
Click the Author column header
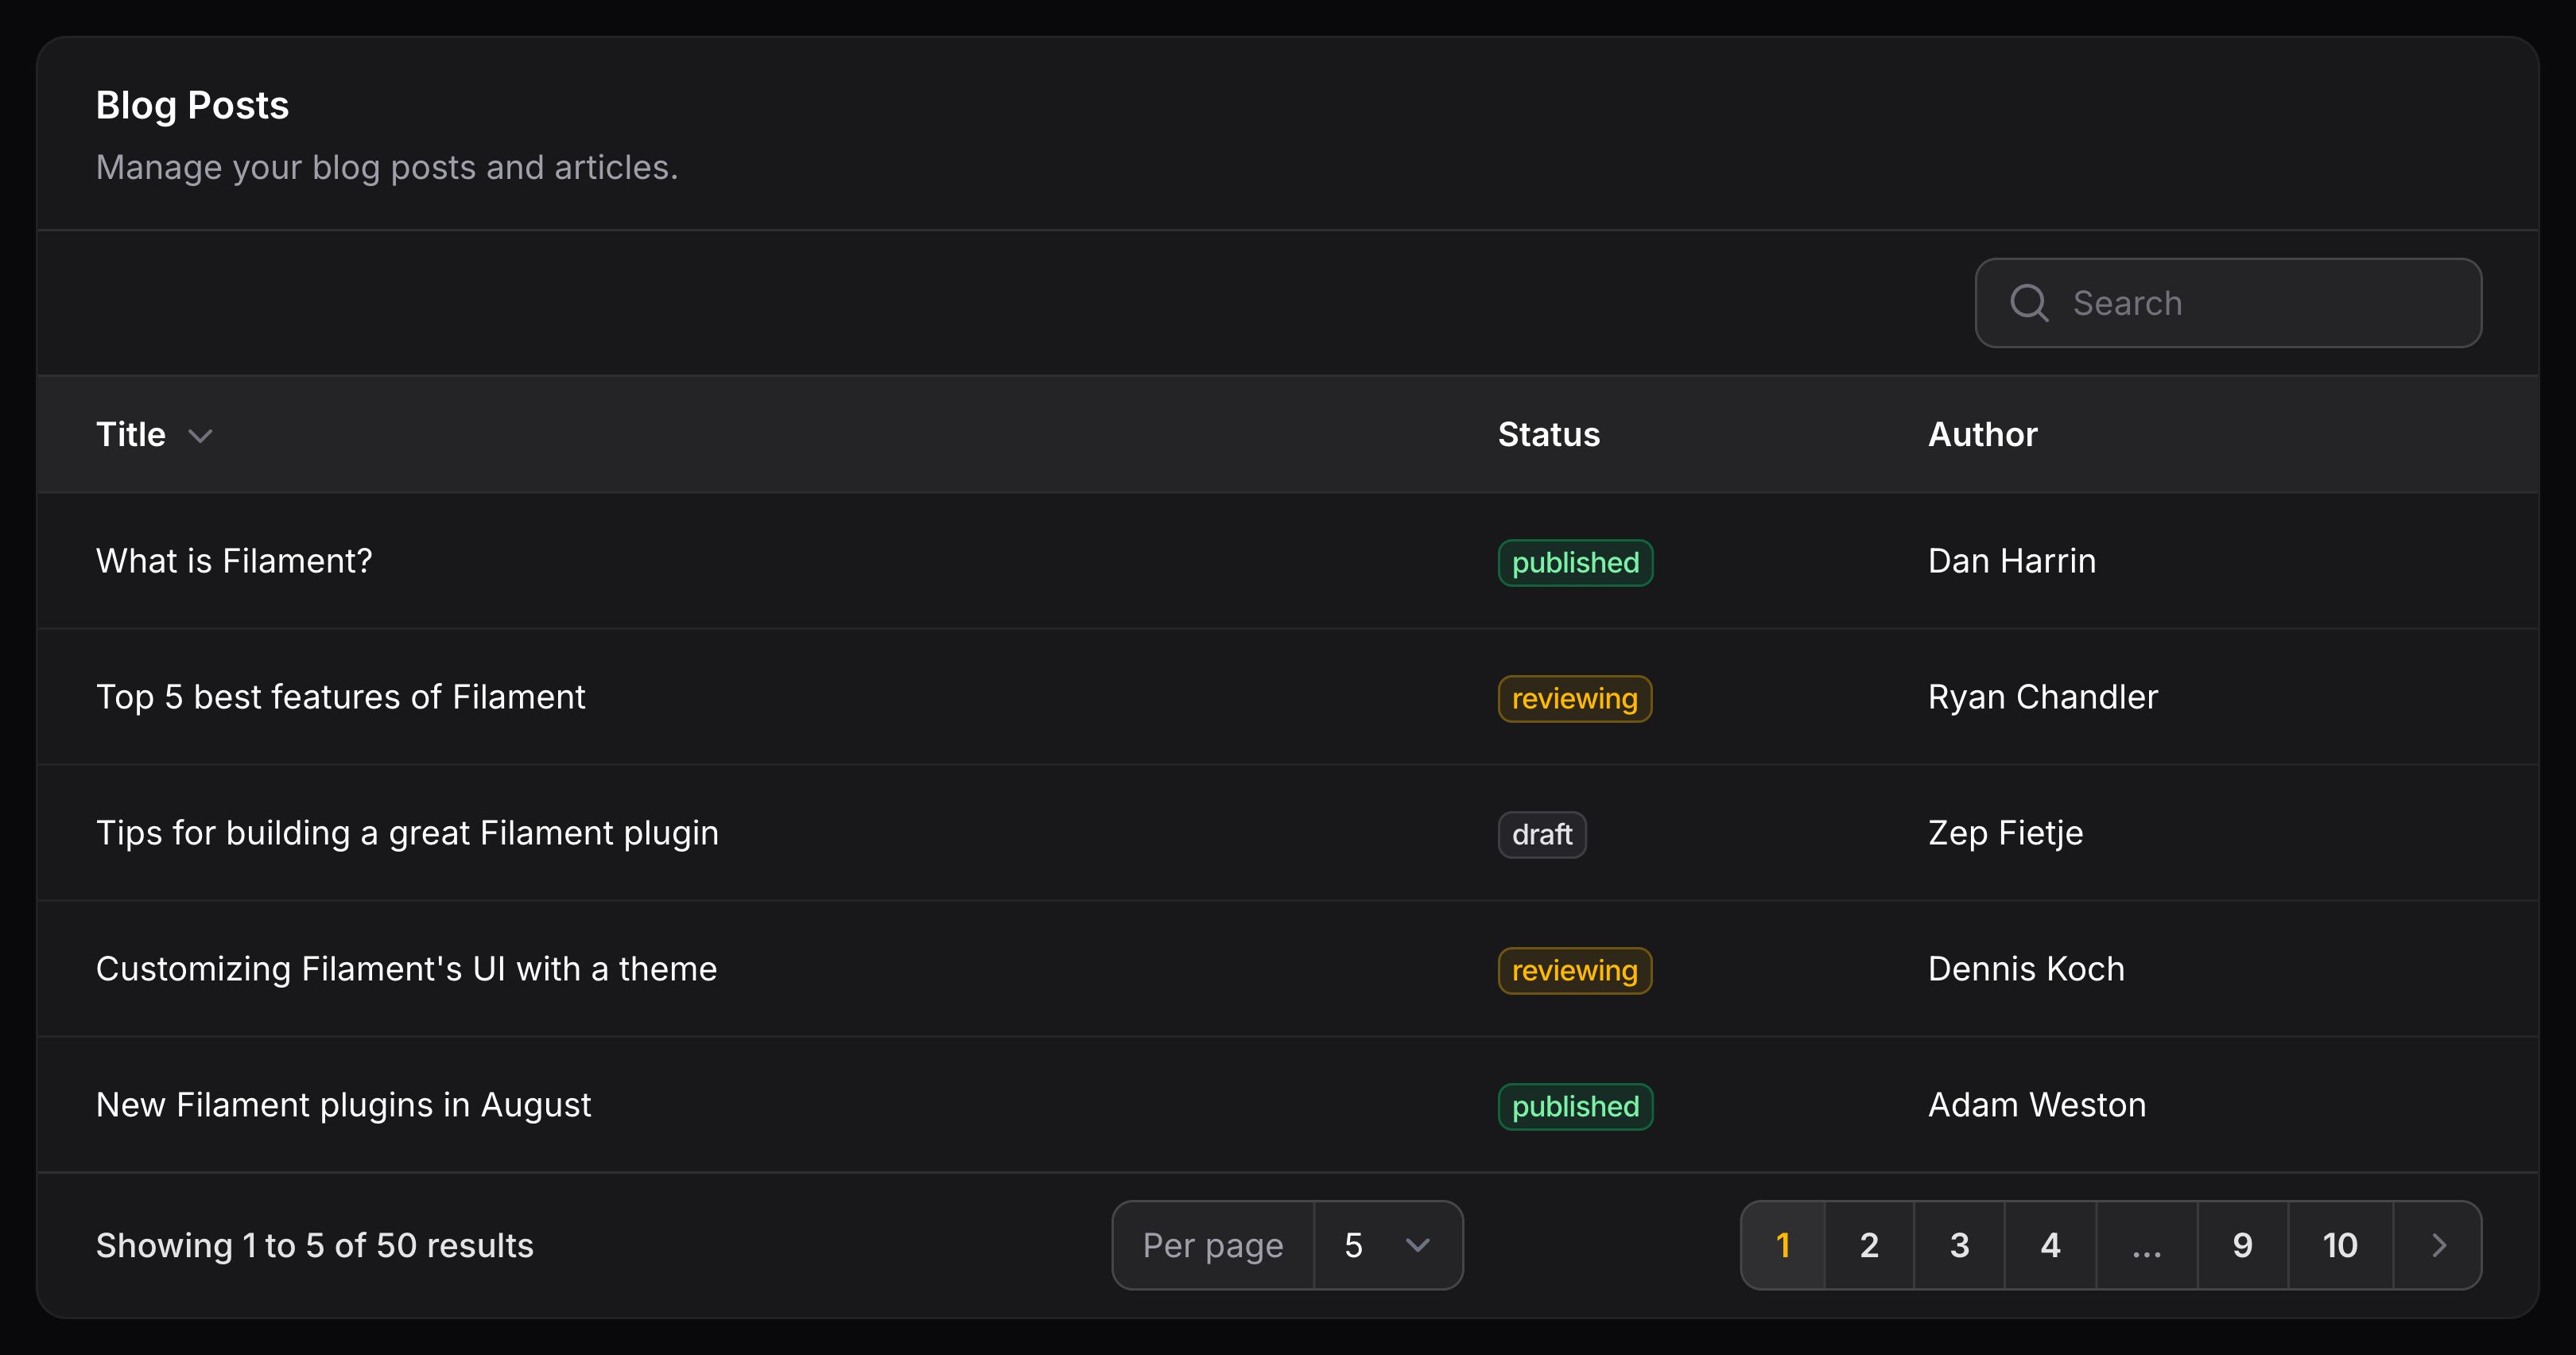[x=1982, y=435]
